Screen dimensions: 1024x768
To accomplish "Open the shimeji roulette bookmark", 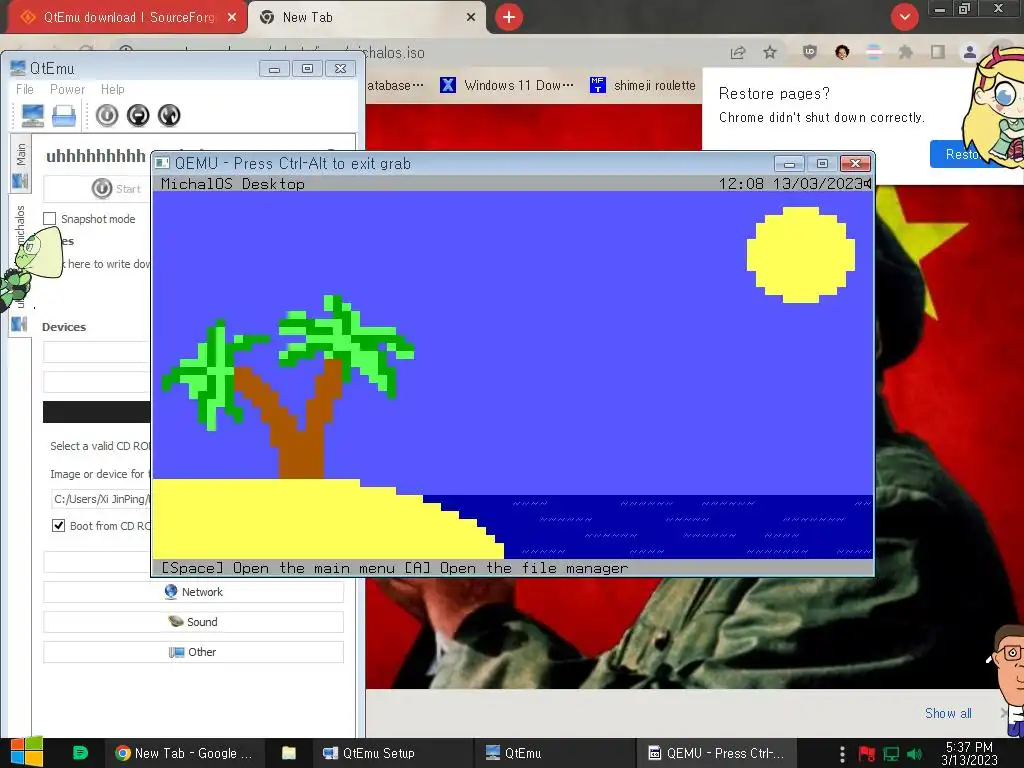I will point(643,86).
